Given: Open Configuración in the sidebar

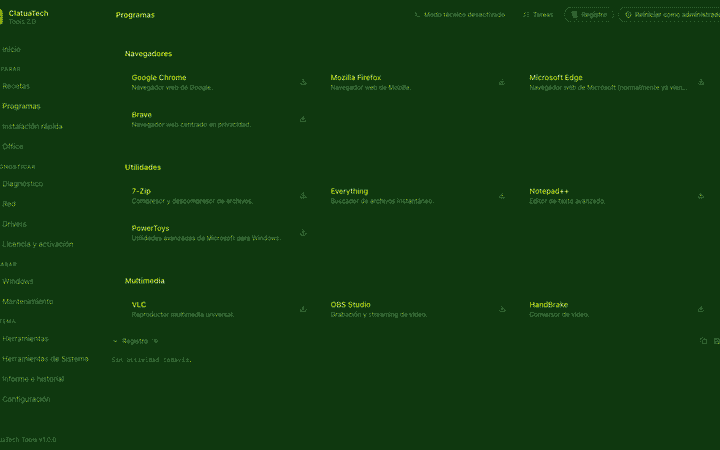Looking at the screenshot, I should point(26,399).
